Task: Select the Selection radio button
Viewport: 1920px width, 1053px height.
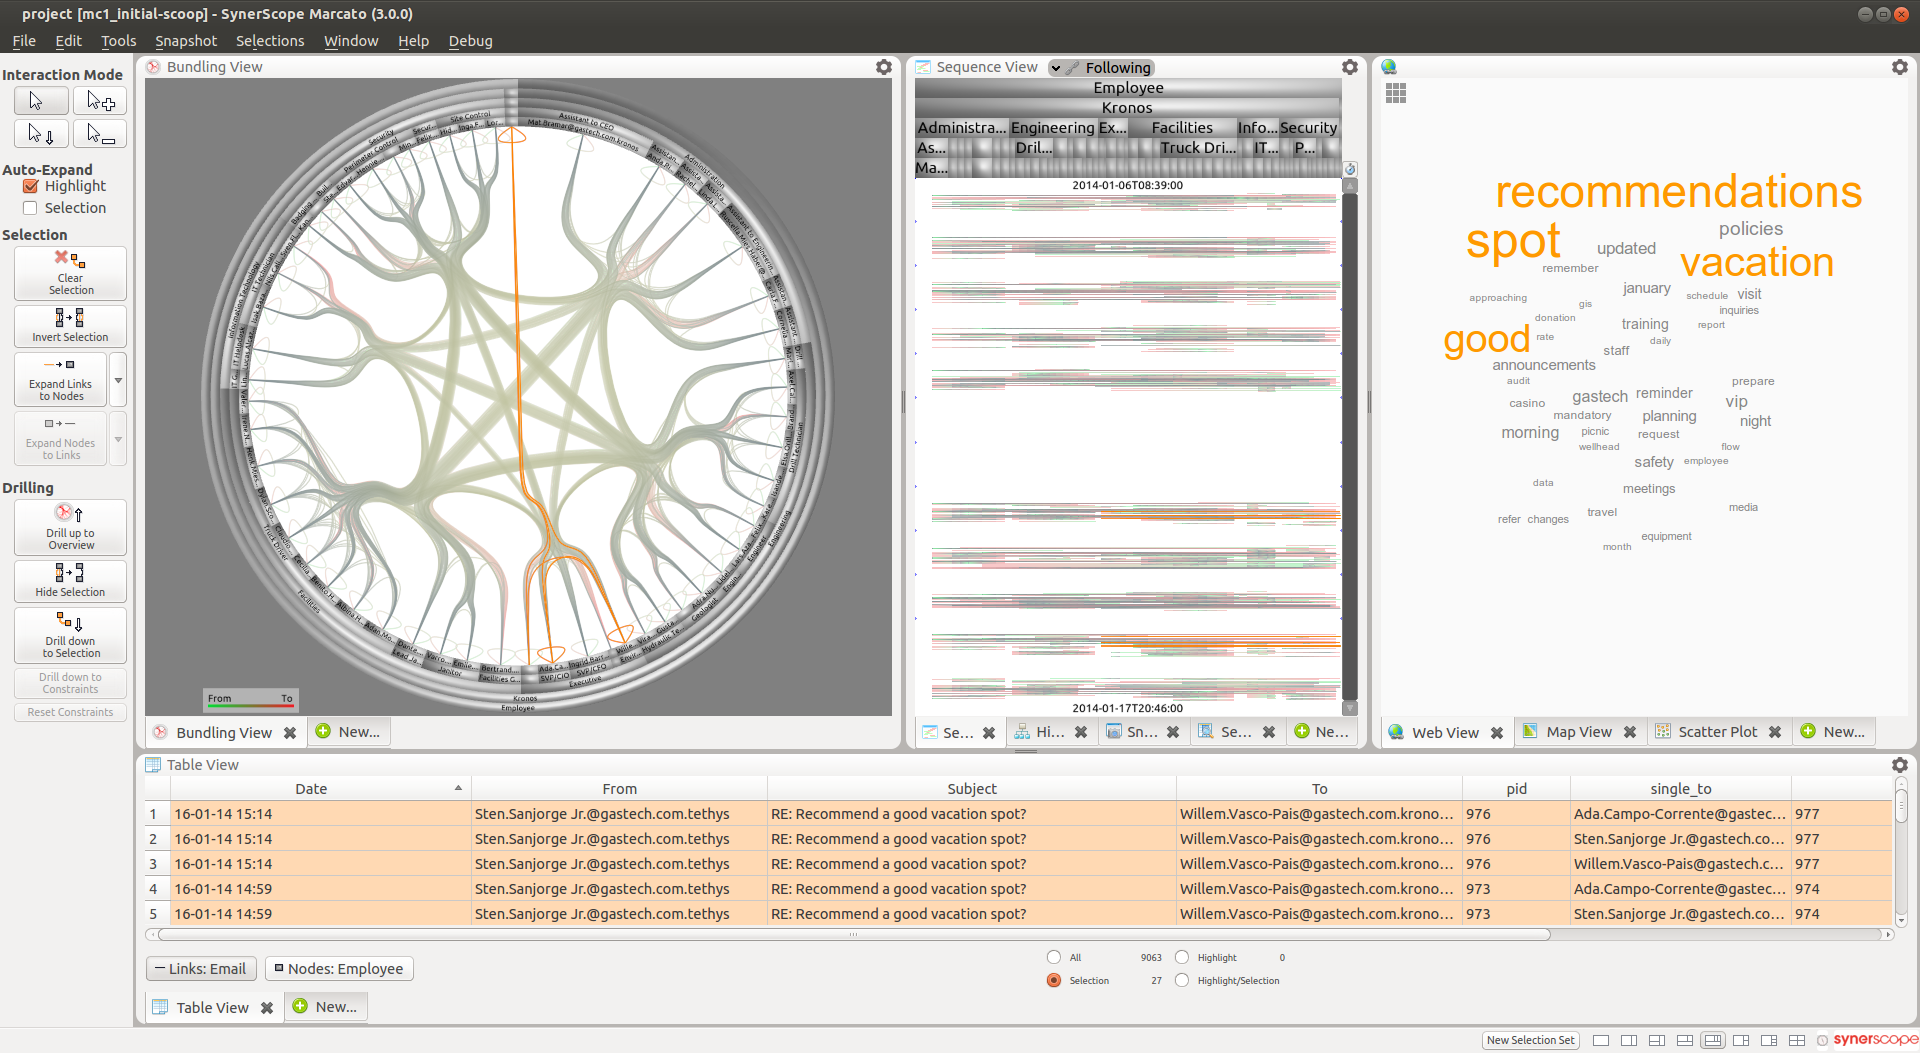Action: point(1053,981)
